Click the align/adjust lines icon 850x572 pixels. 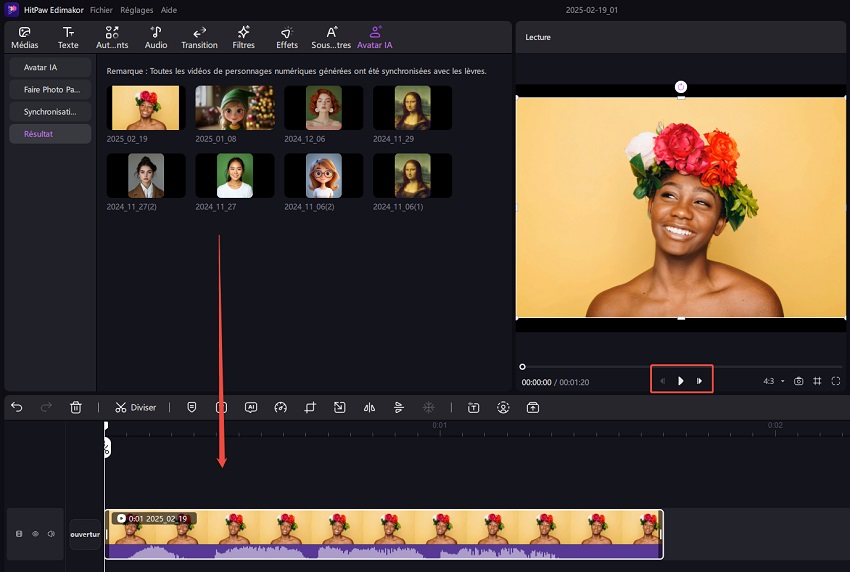pos(399,407)
